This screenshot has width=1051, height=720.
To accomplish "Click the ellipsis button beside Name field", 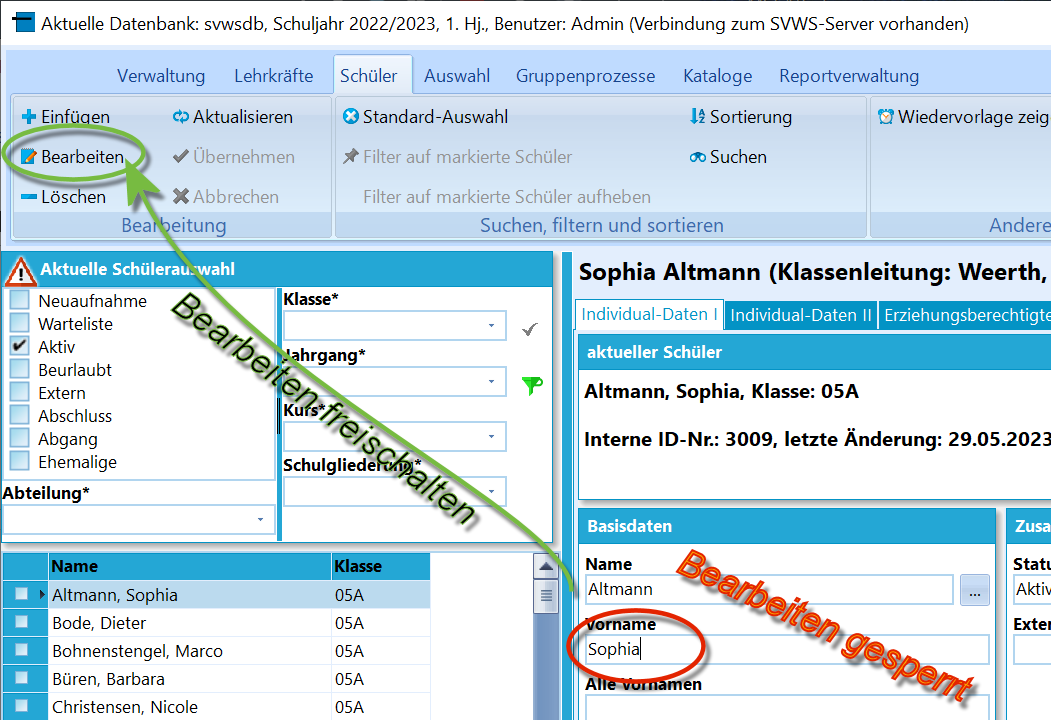I will (x=975, y=590).
